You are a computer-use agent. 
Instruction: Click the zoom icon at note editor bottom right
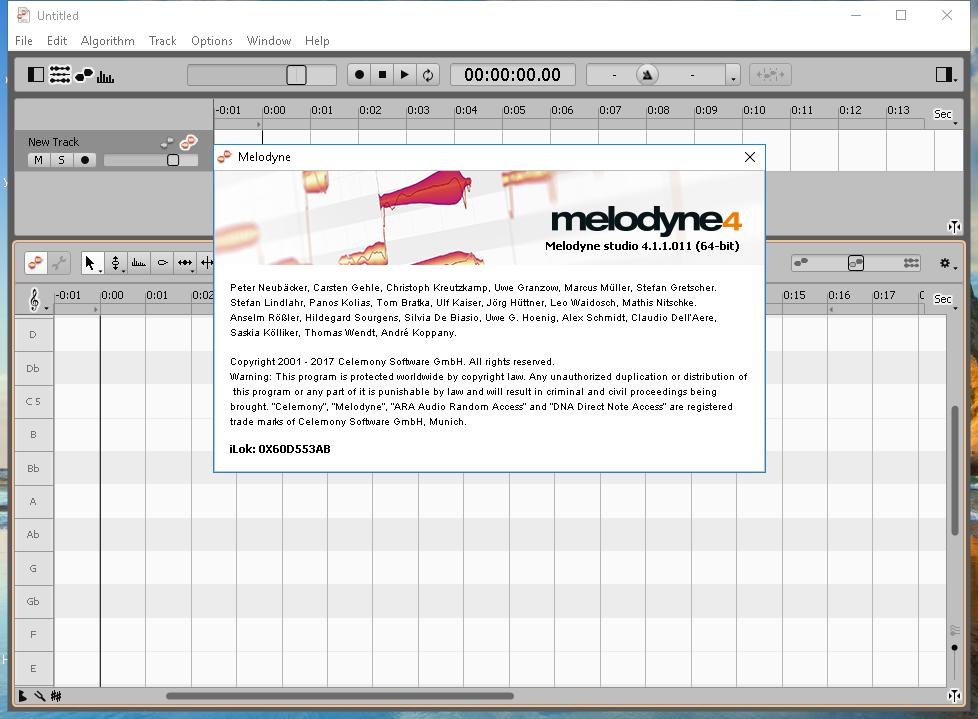(954, 695)
